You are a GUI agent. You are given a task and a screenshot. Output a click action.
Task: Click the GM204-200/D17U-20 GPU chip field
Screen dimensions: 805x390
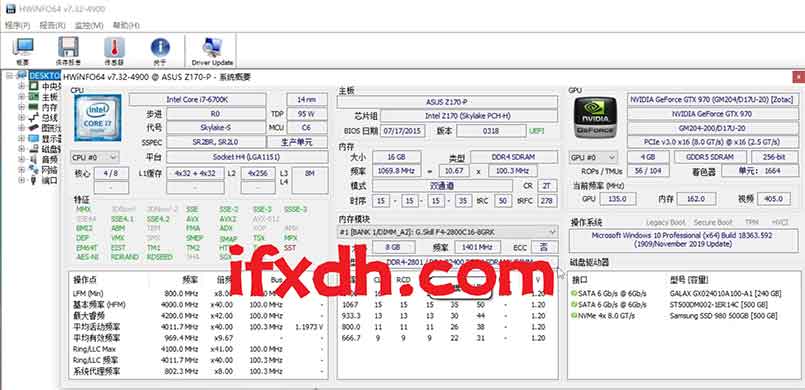[x=713, y=128]
